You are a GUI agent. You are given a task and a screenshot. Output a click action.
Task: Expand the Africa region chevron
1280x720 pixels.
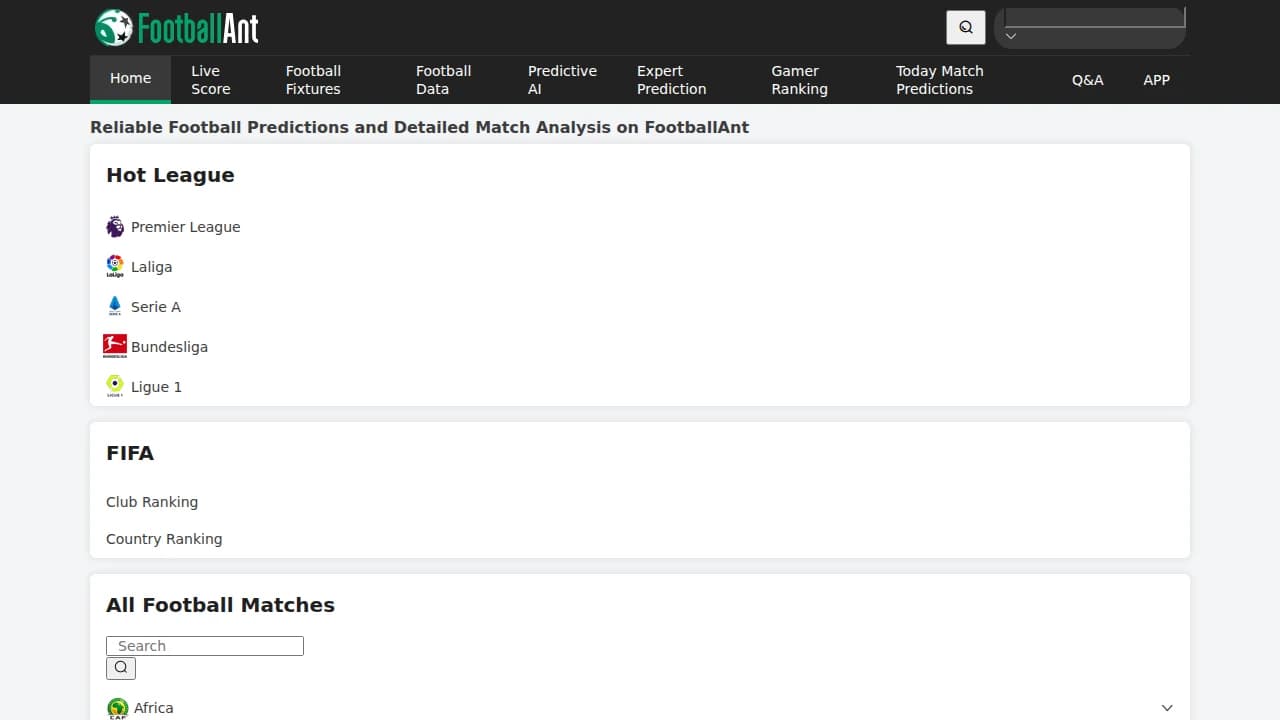point(1166,708)
